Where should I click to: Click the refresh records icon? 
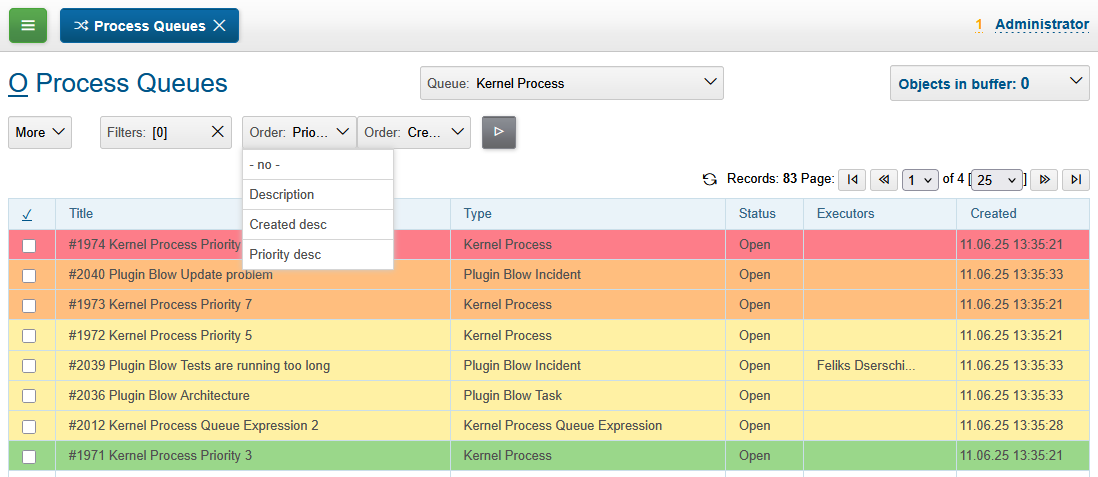pos(710,179)
